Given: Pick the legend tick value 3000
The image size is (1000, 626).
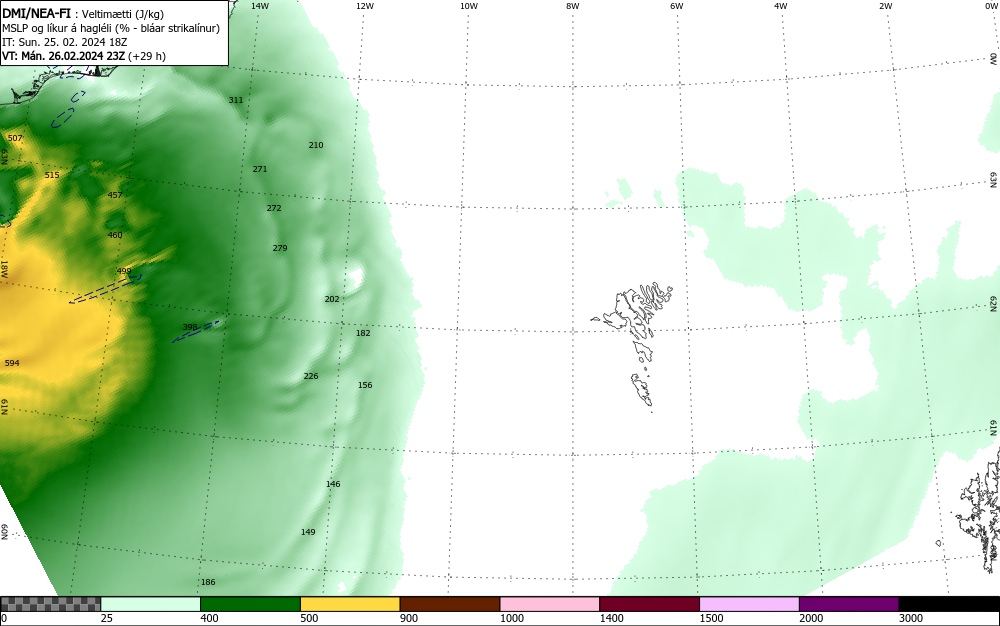Looking at the screenshot, I should (911, 618).
